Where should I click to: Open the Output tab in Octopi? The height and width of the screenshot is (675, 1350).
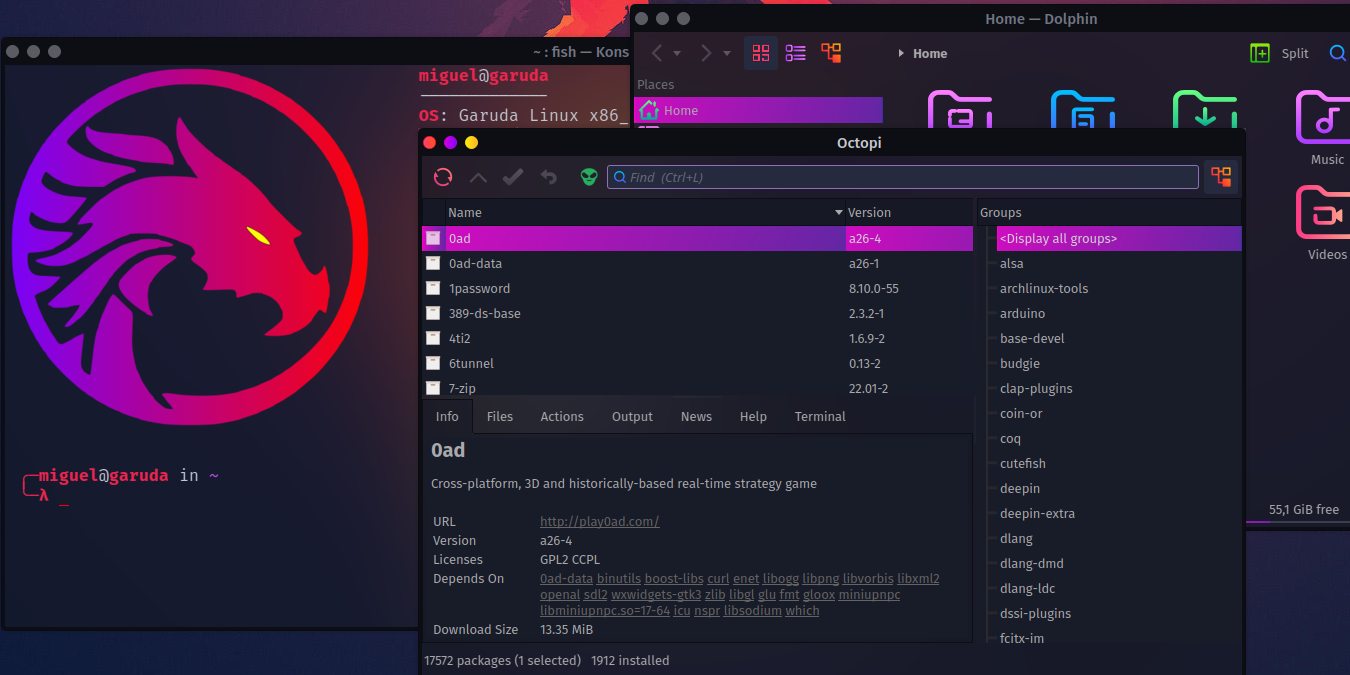(x=632, y=416)
